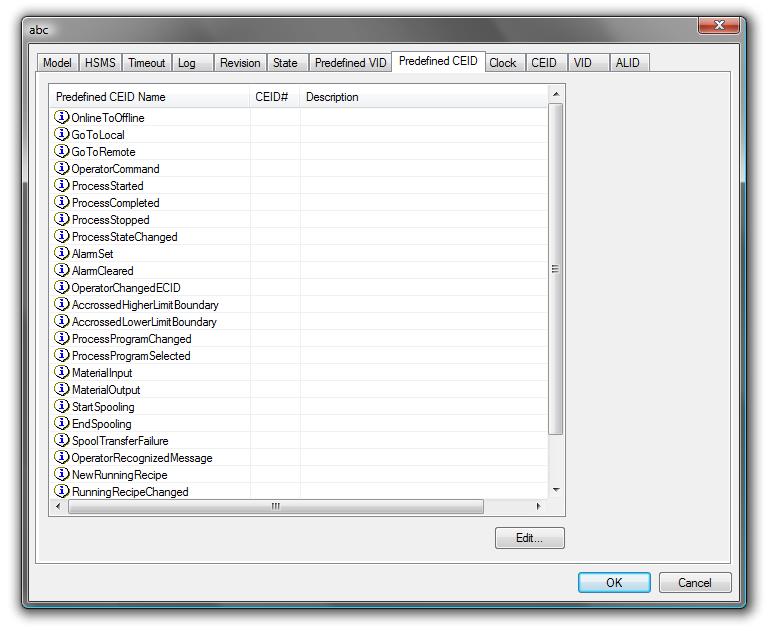Click the CEID# column header
The height and width of the screenshot is (631, 770).
coord(273,97)
